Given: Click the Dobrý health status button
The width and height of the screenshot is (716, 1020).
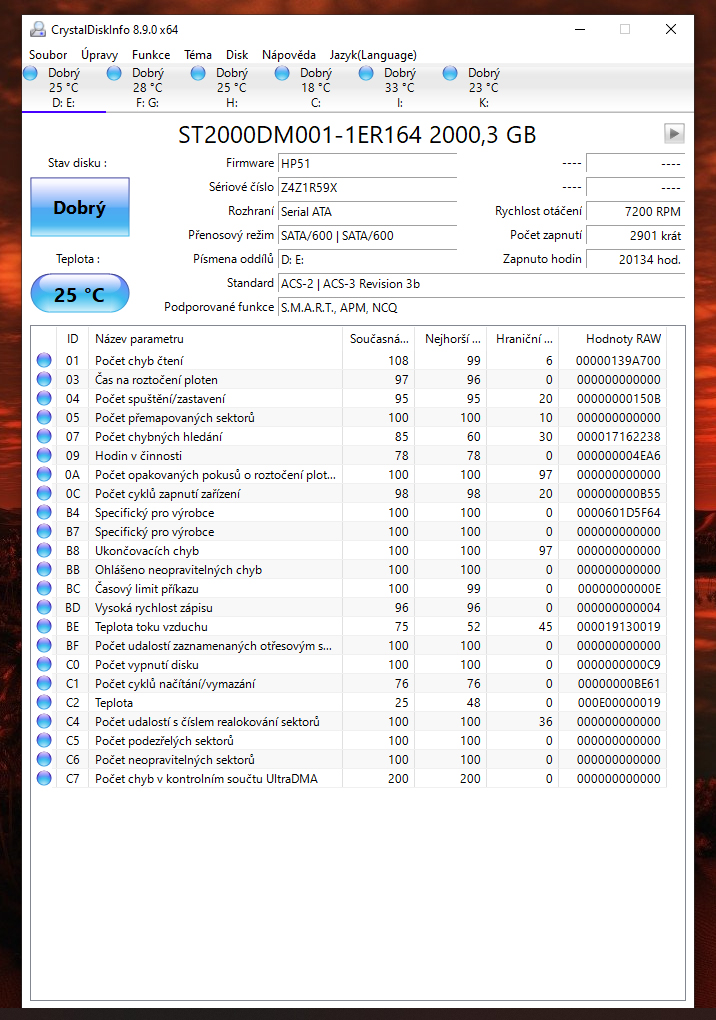Looking at the screenshot, I should point(80,207).
